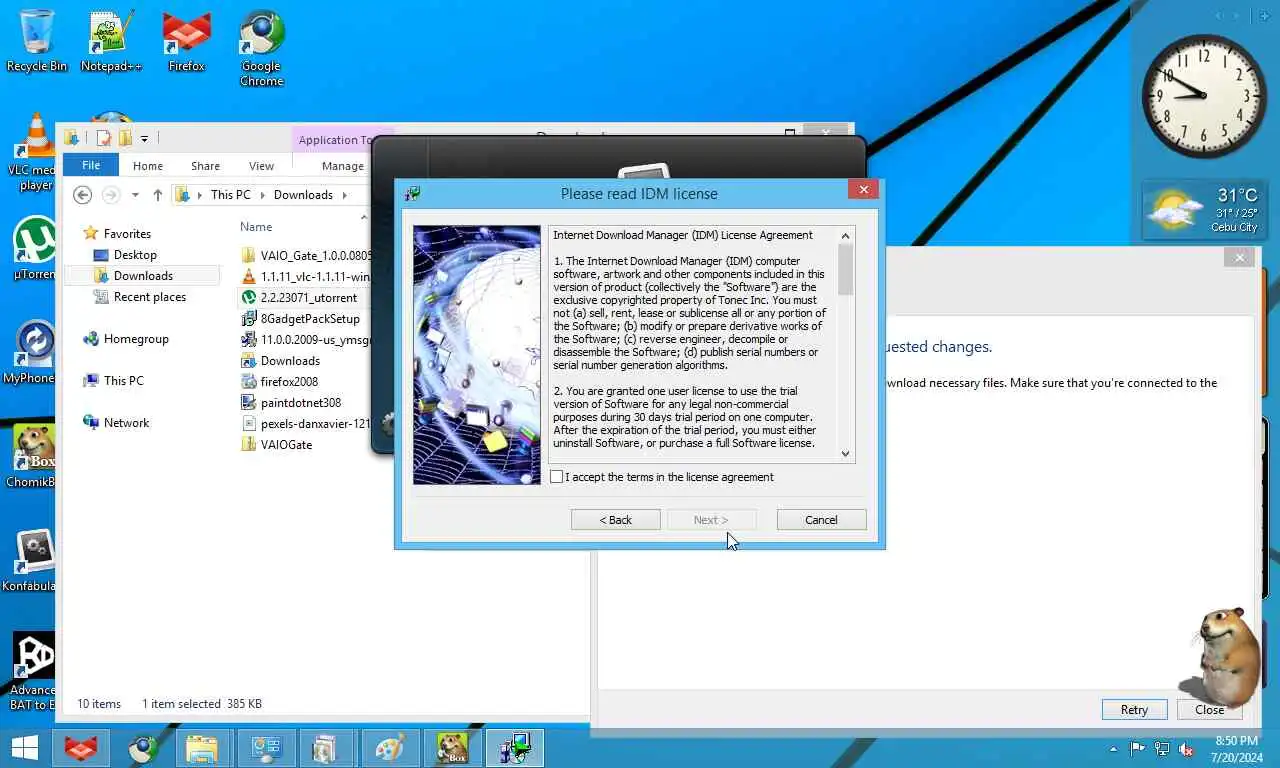Click the Retry button in background dialog
Image resolution: width=1280 pixels, height=768 pixels.
coord(1134,709)
